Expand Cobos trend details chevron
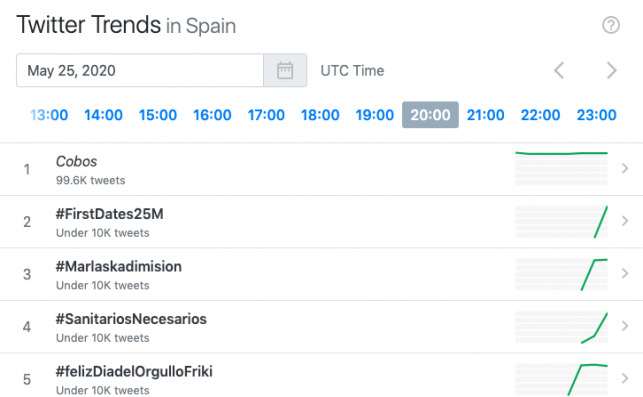This screenshot has width=643, height=397. (x=625, y=168)
